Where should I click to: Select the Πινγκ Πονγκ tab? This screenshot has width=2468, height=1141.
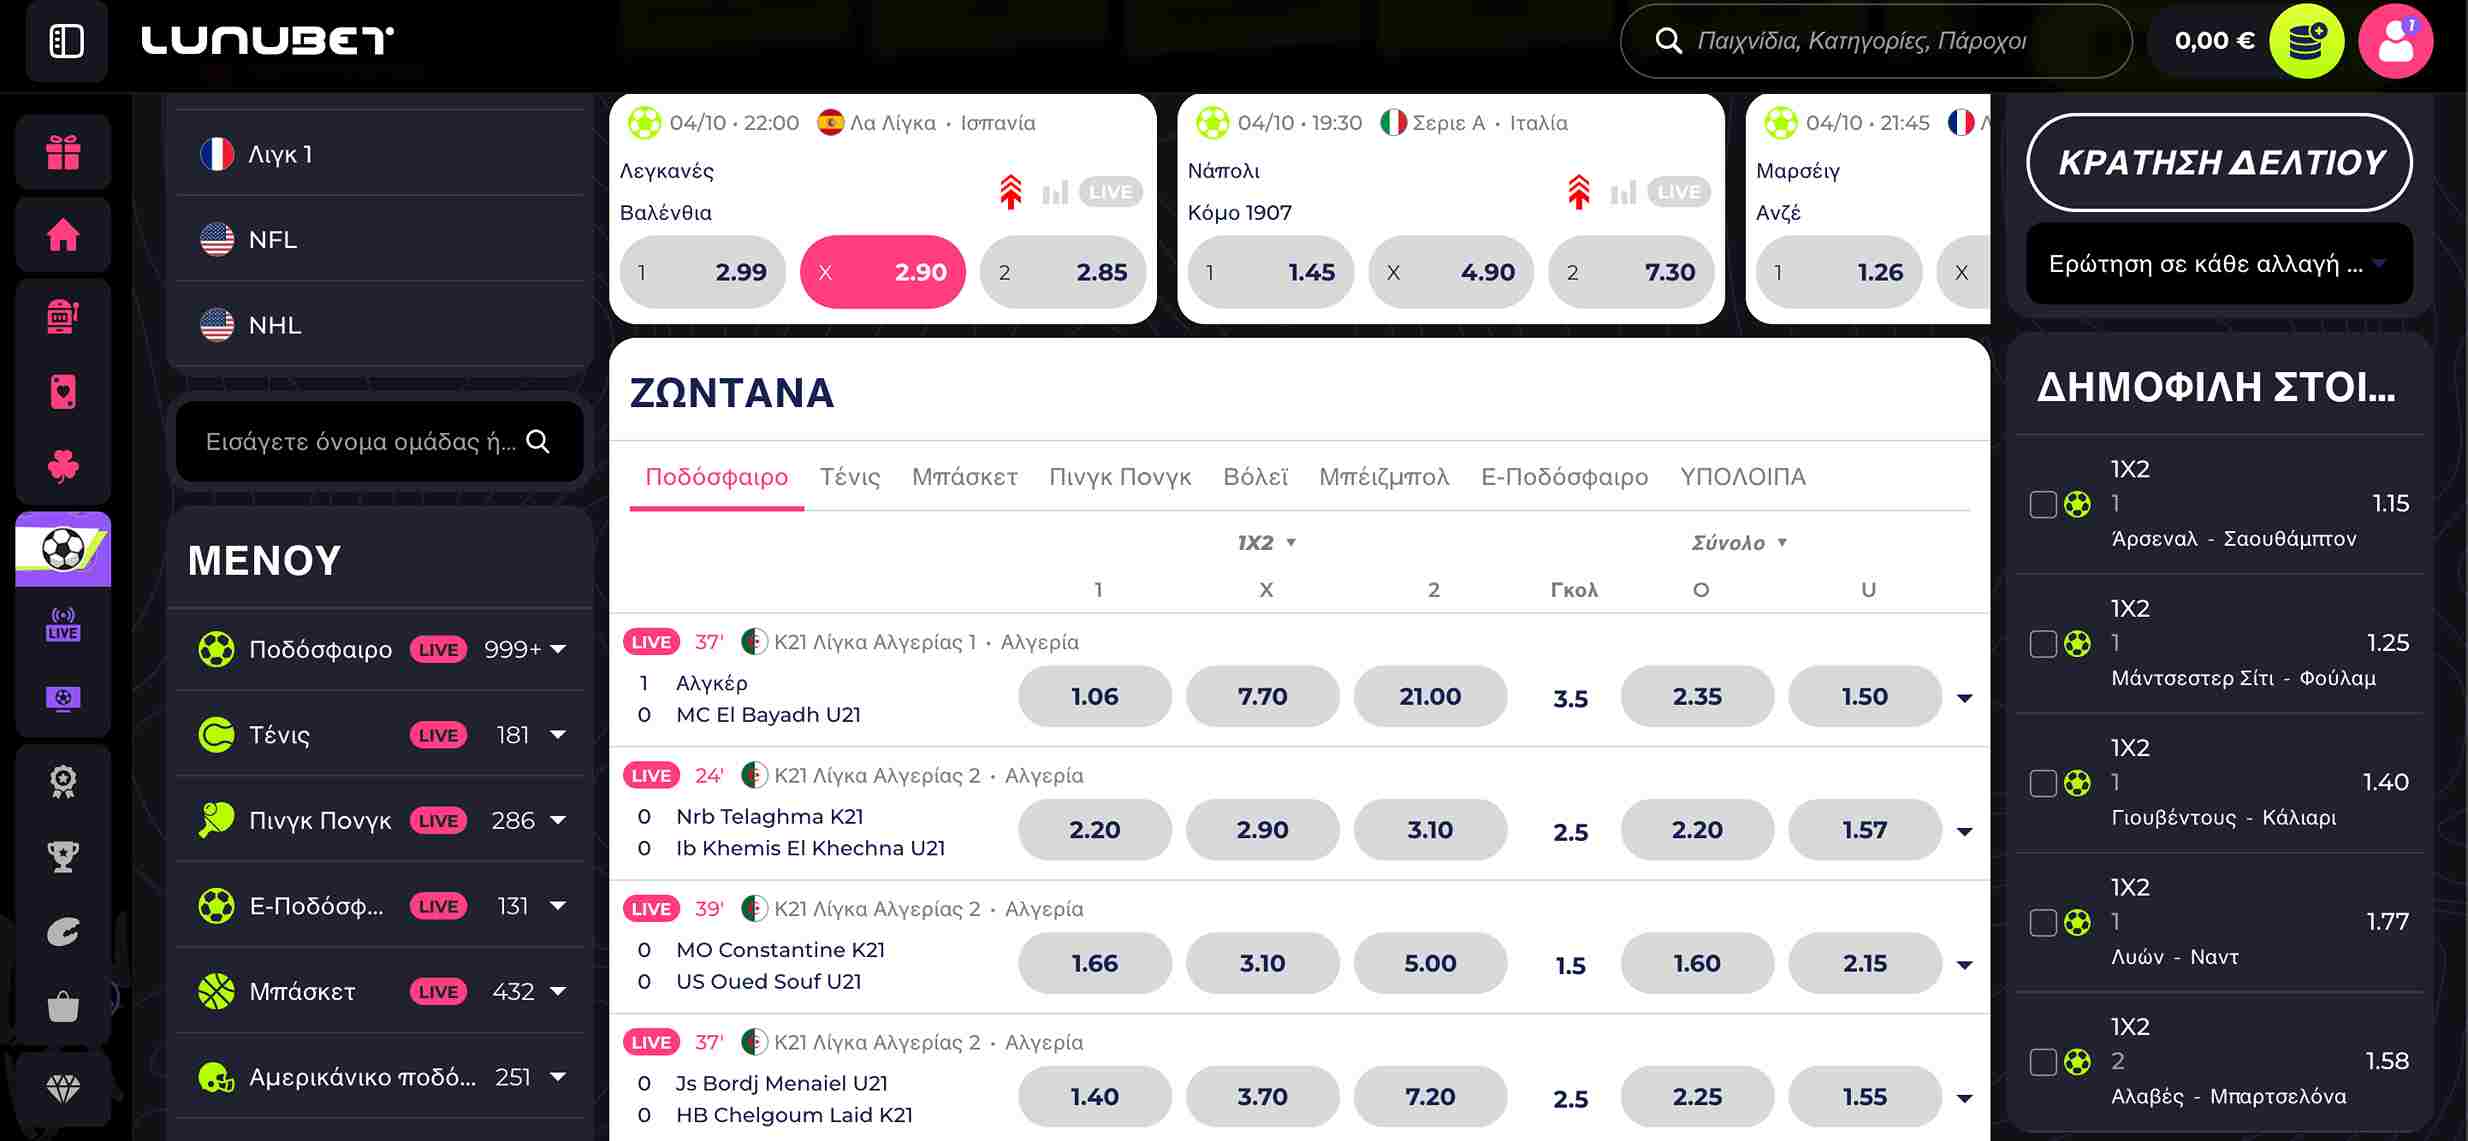pos(1119,477)
